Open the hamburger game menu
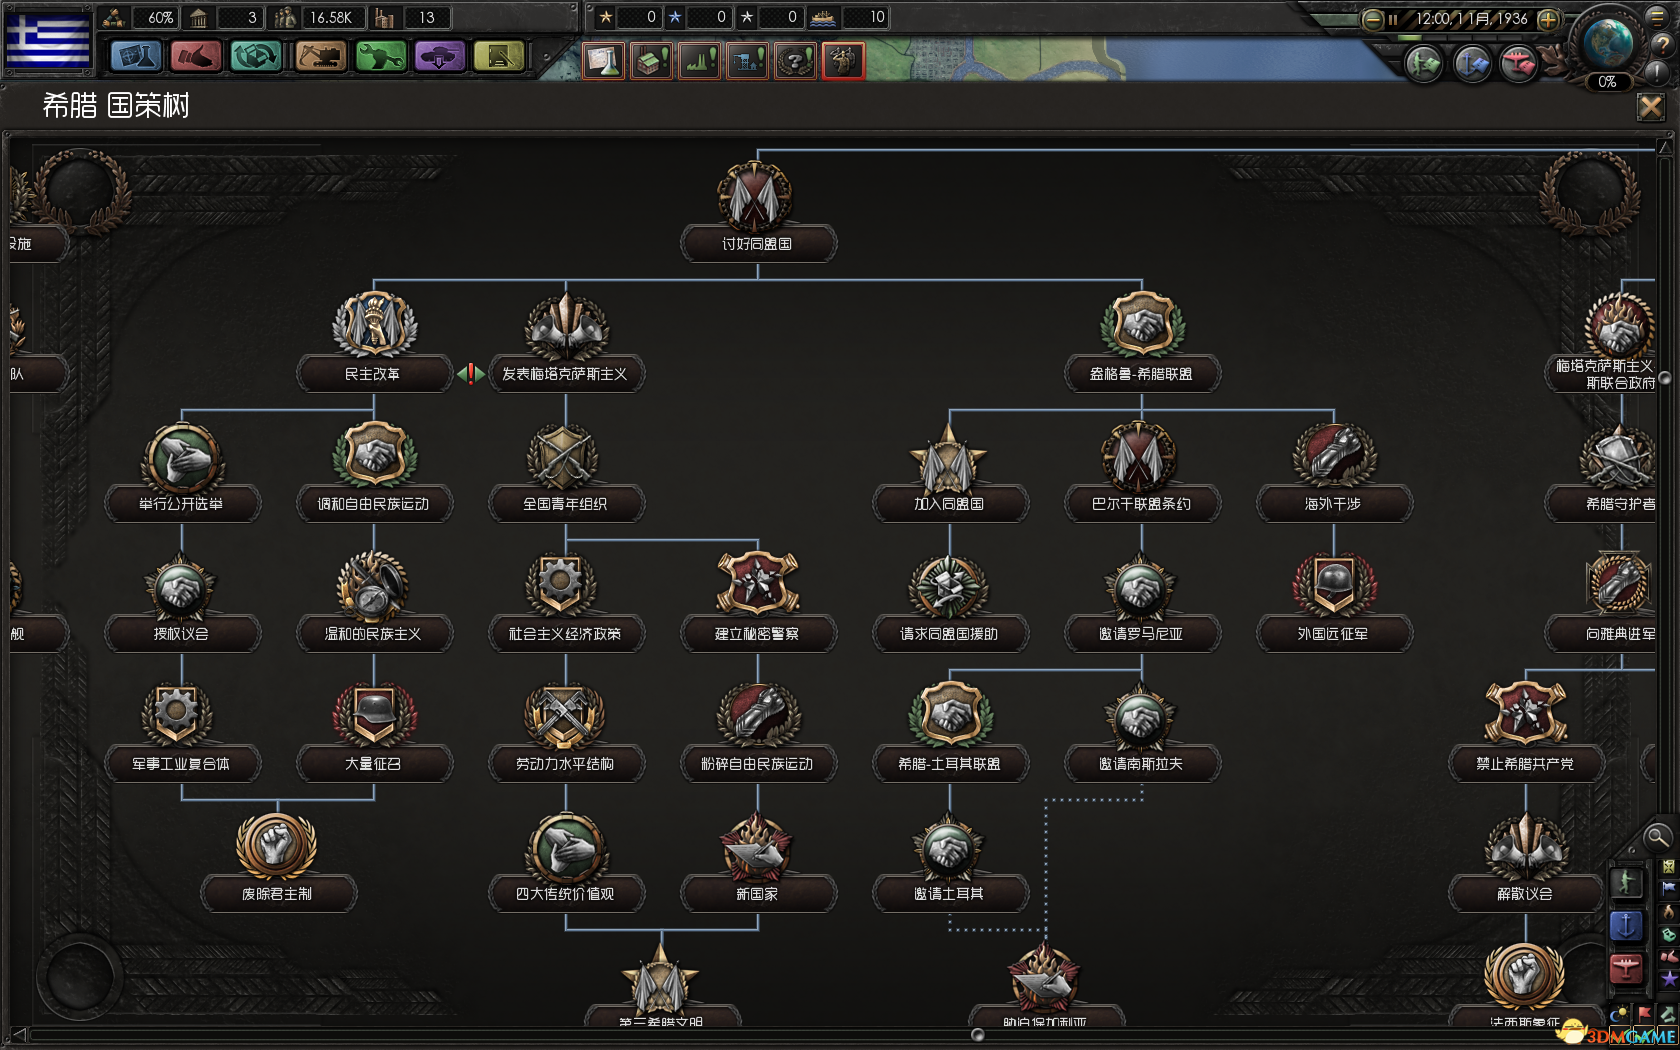Viewport: 1680px width, 1050px height. pyautogui.click(x=1657, y=17)
